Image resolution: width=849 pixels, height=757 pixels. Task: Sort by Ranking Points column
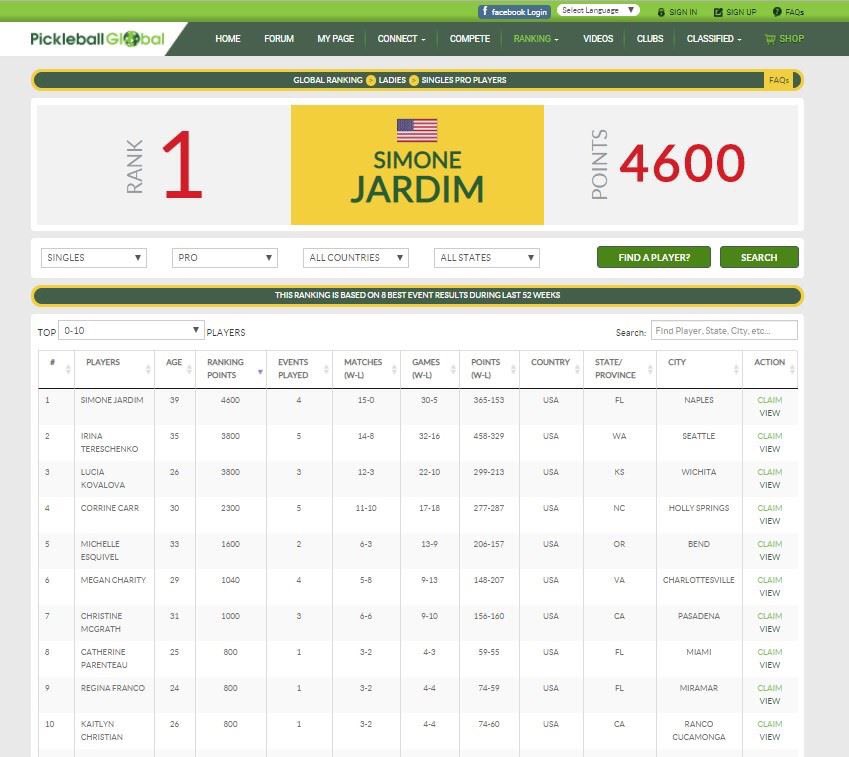(231, 369)
